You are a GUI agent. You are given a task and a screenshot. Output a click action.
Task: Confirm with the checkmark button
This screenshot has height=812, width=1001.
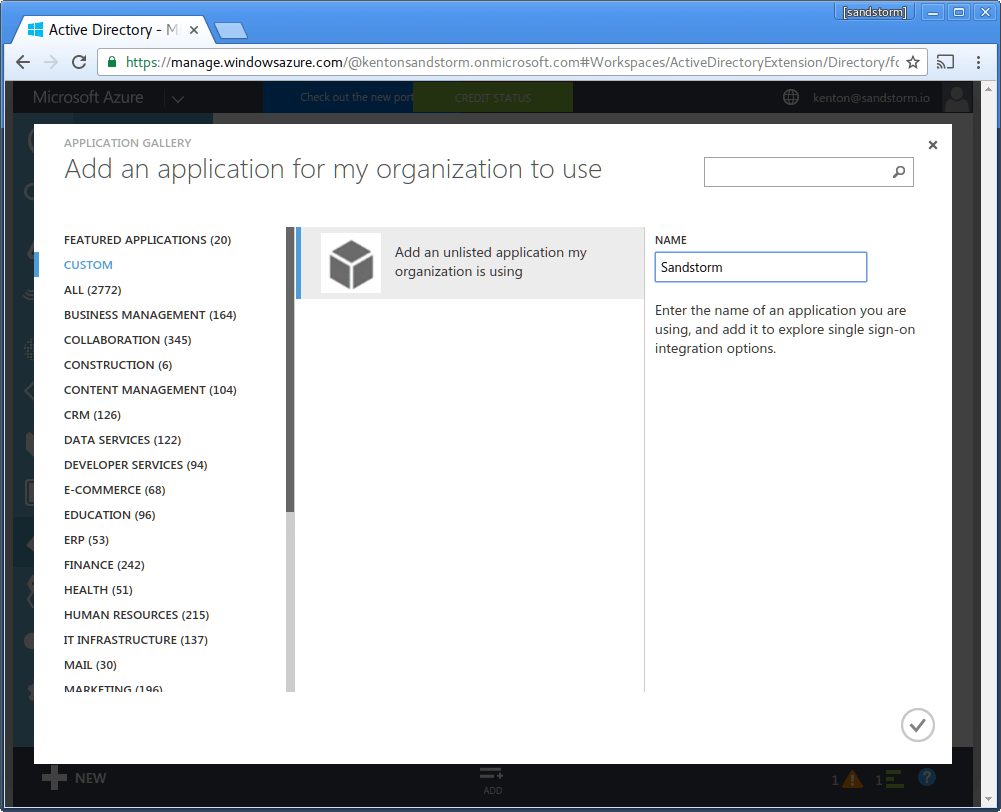(917, 725)
